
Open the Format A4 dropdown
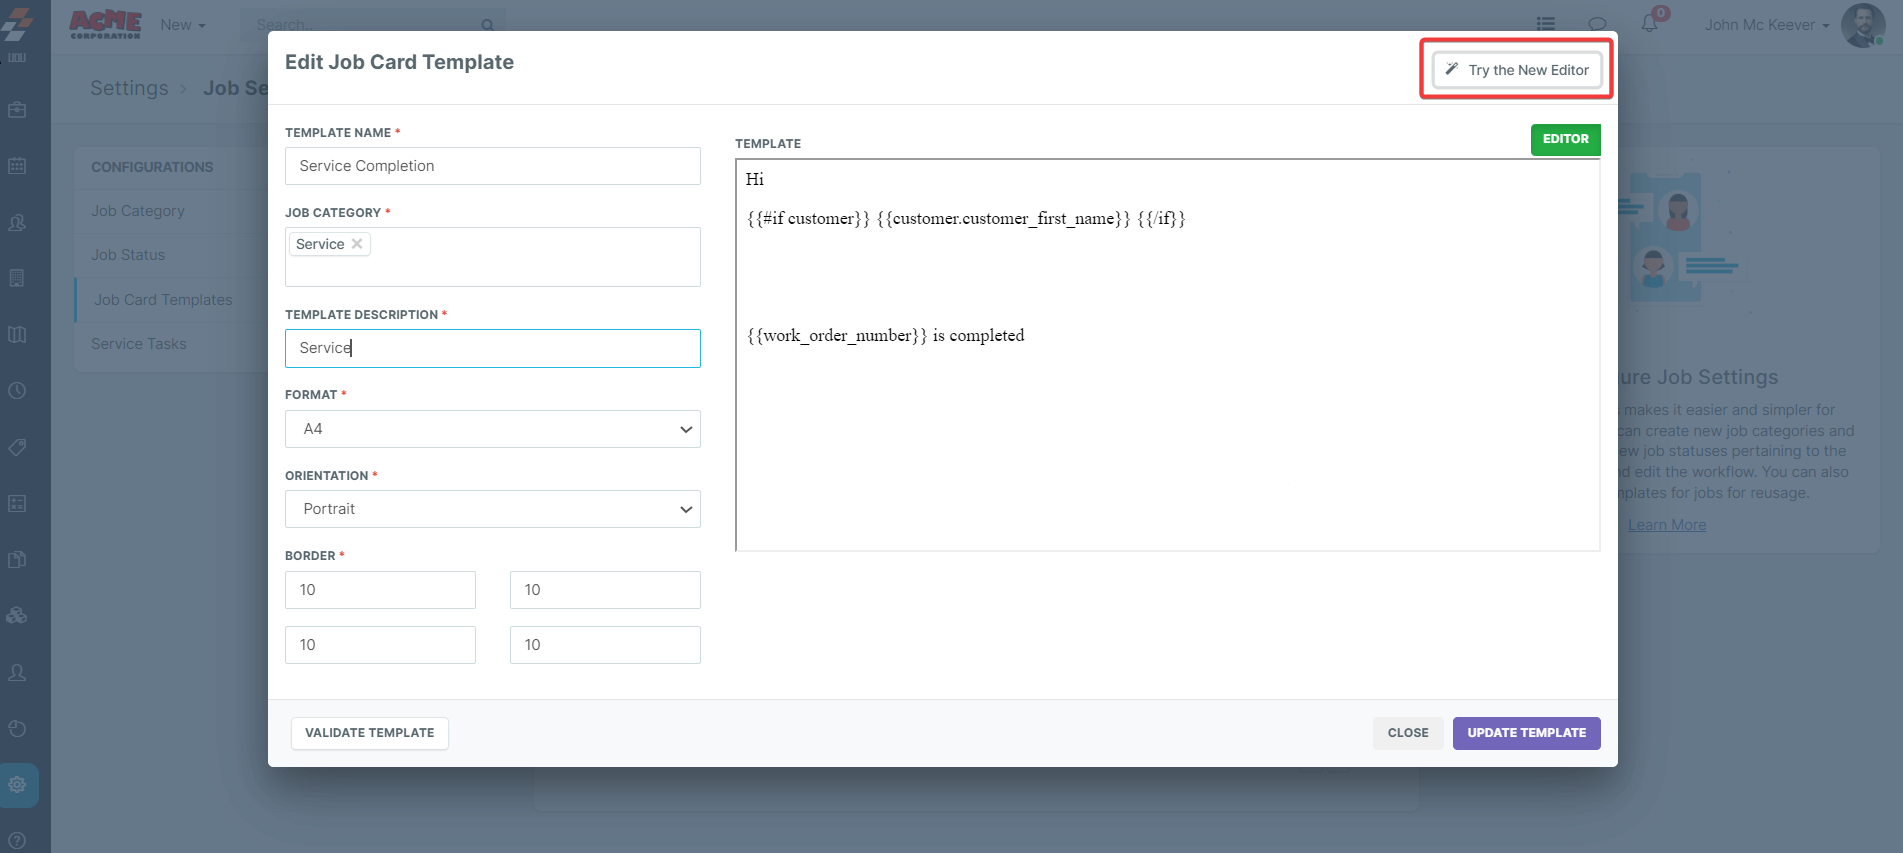pyautogui.click(x=492, y=429)
